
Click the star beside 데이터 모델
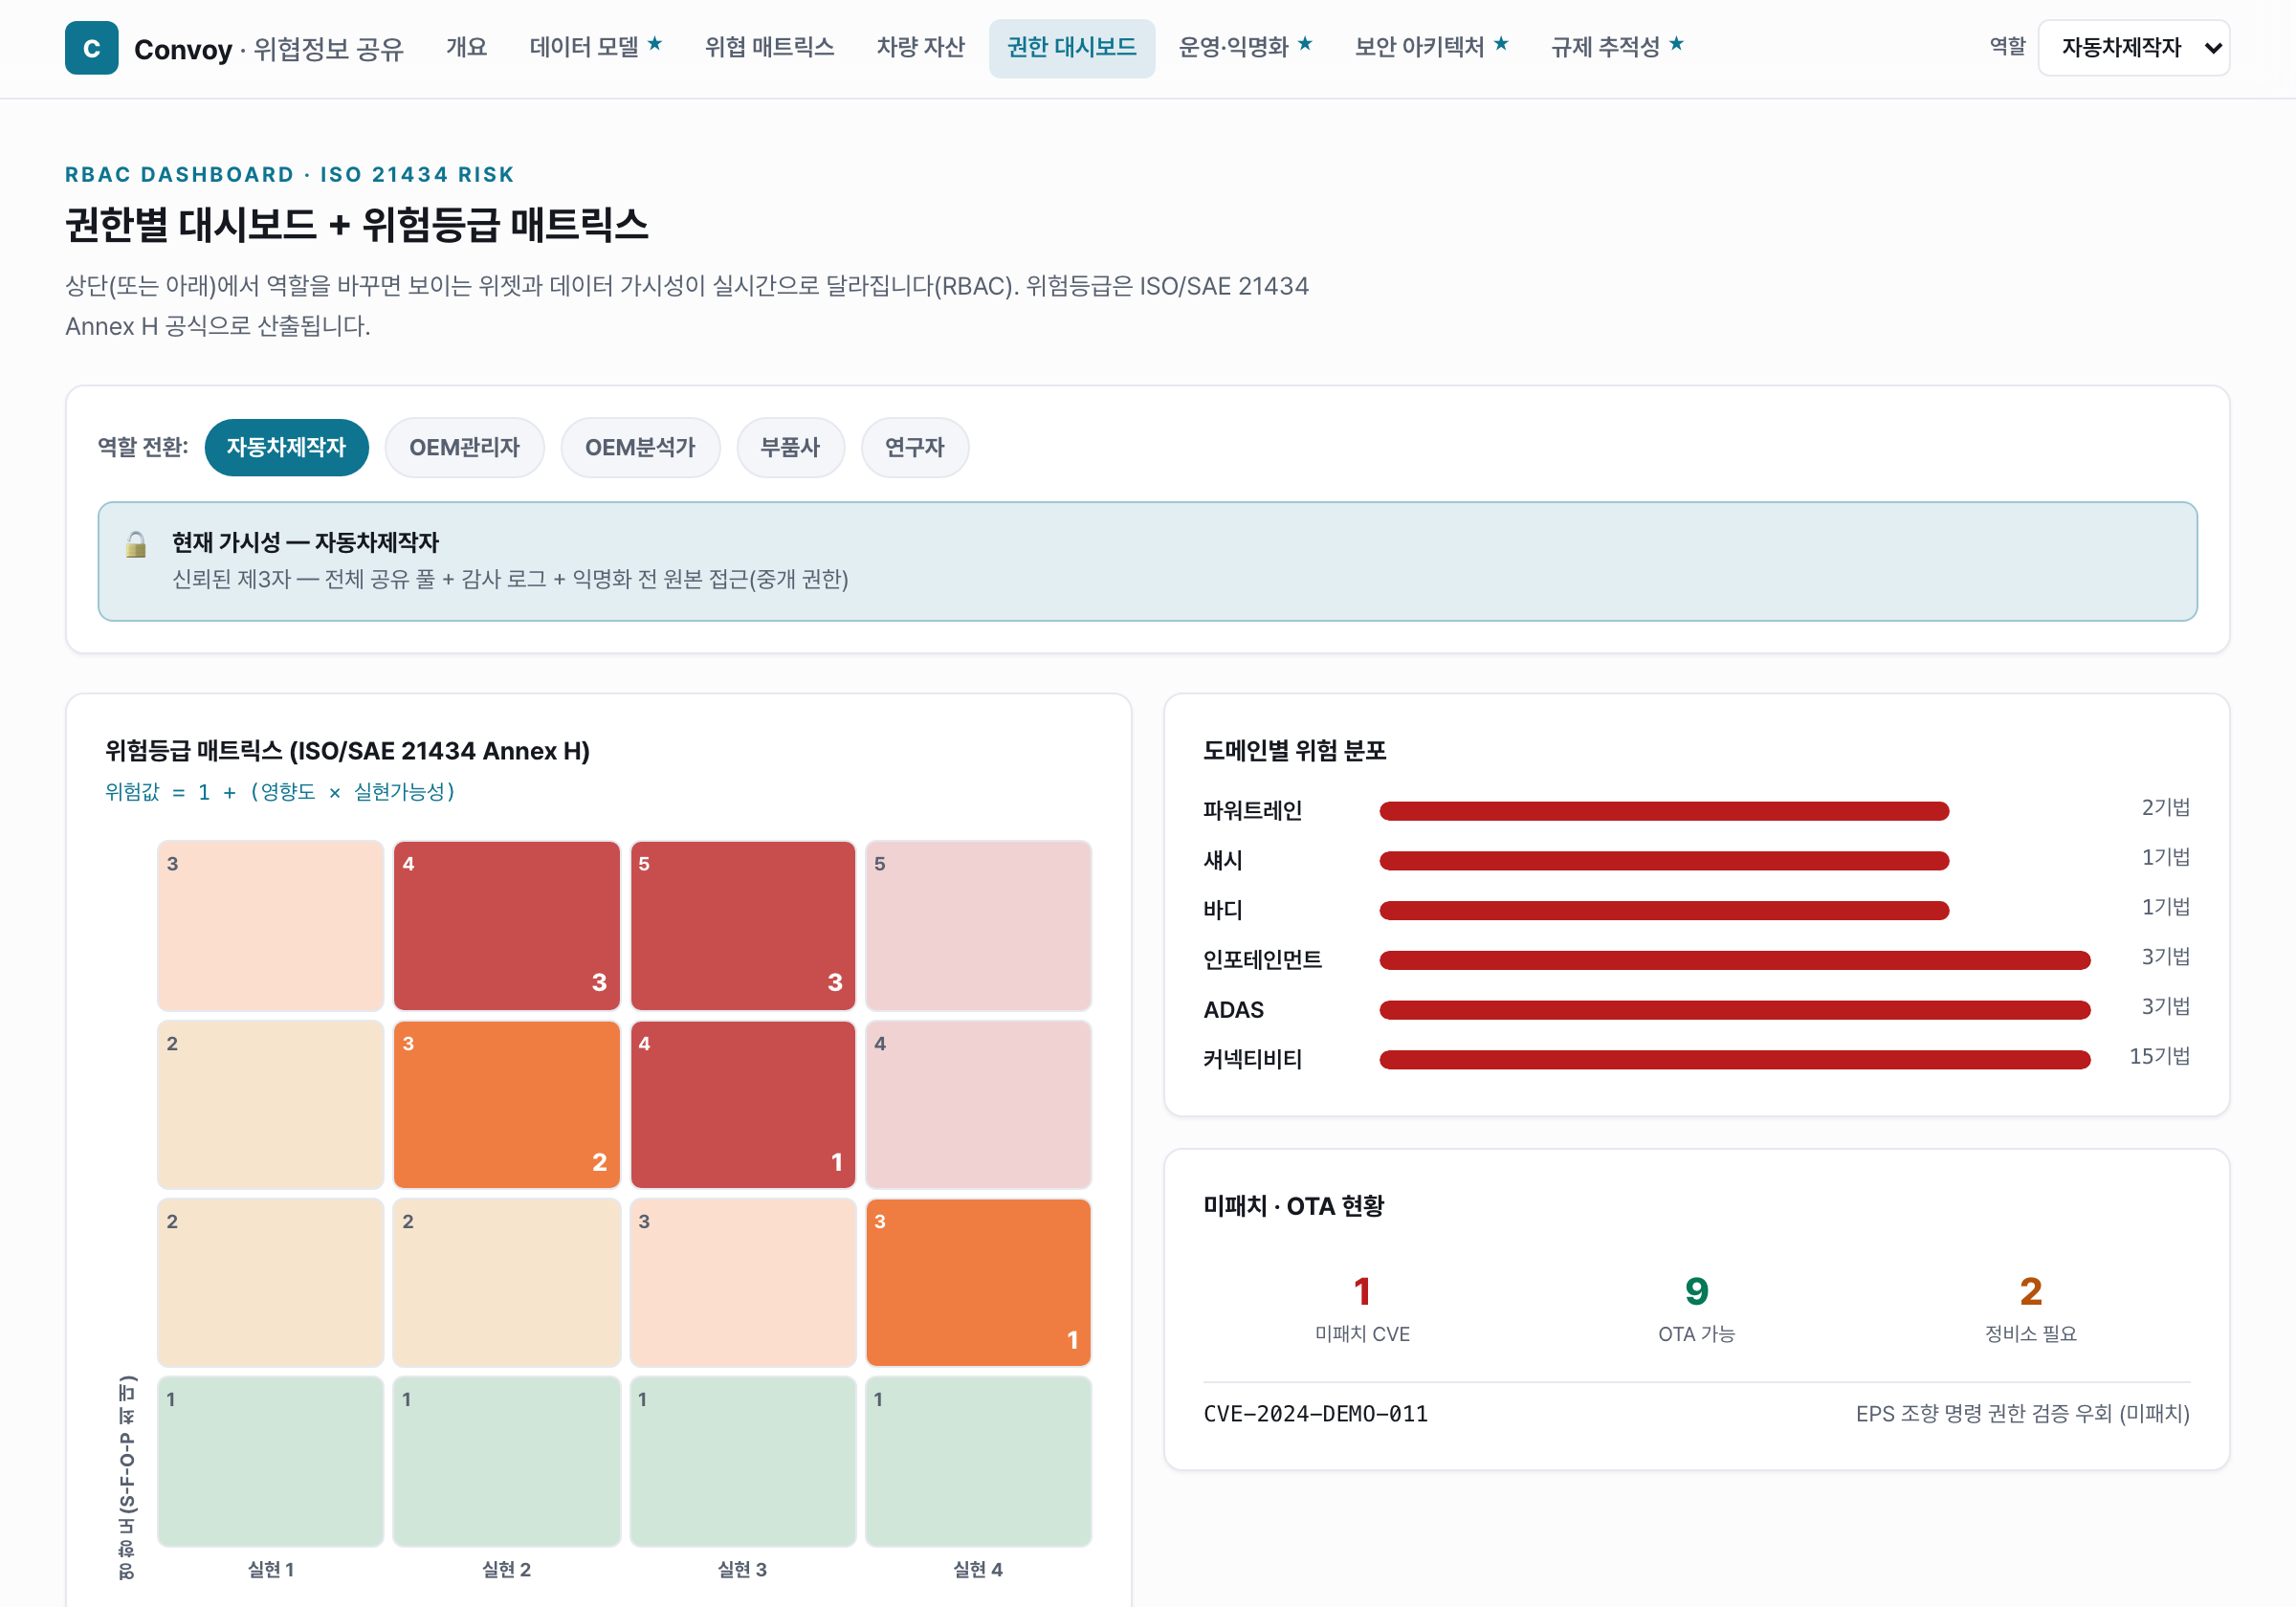(x=655, y=44)
